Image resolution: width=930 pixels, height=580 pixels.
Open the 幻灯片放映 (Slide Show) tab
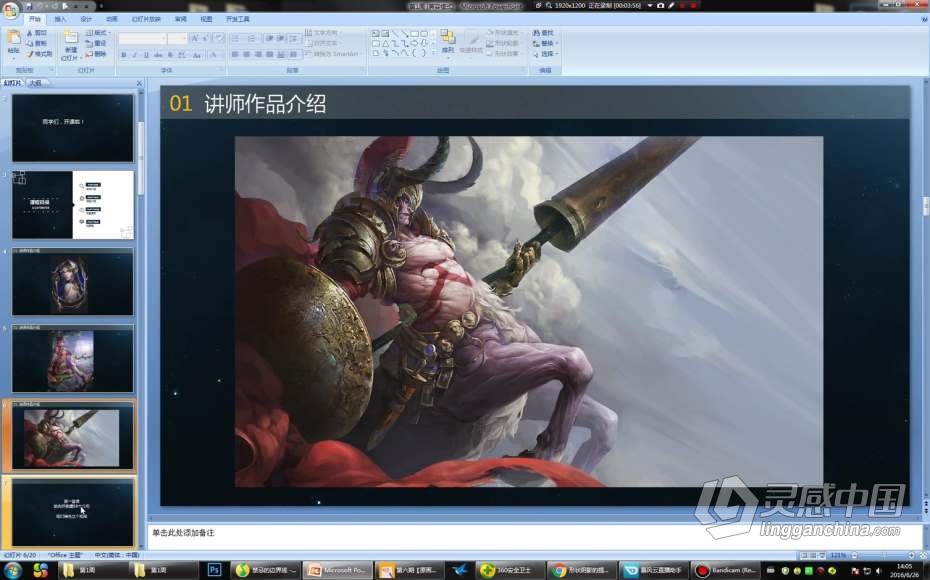(x=146, y=20)
